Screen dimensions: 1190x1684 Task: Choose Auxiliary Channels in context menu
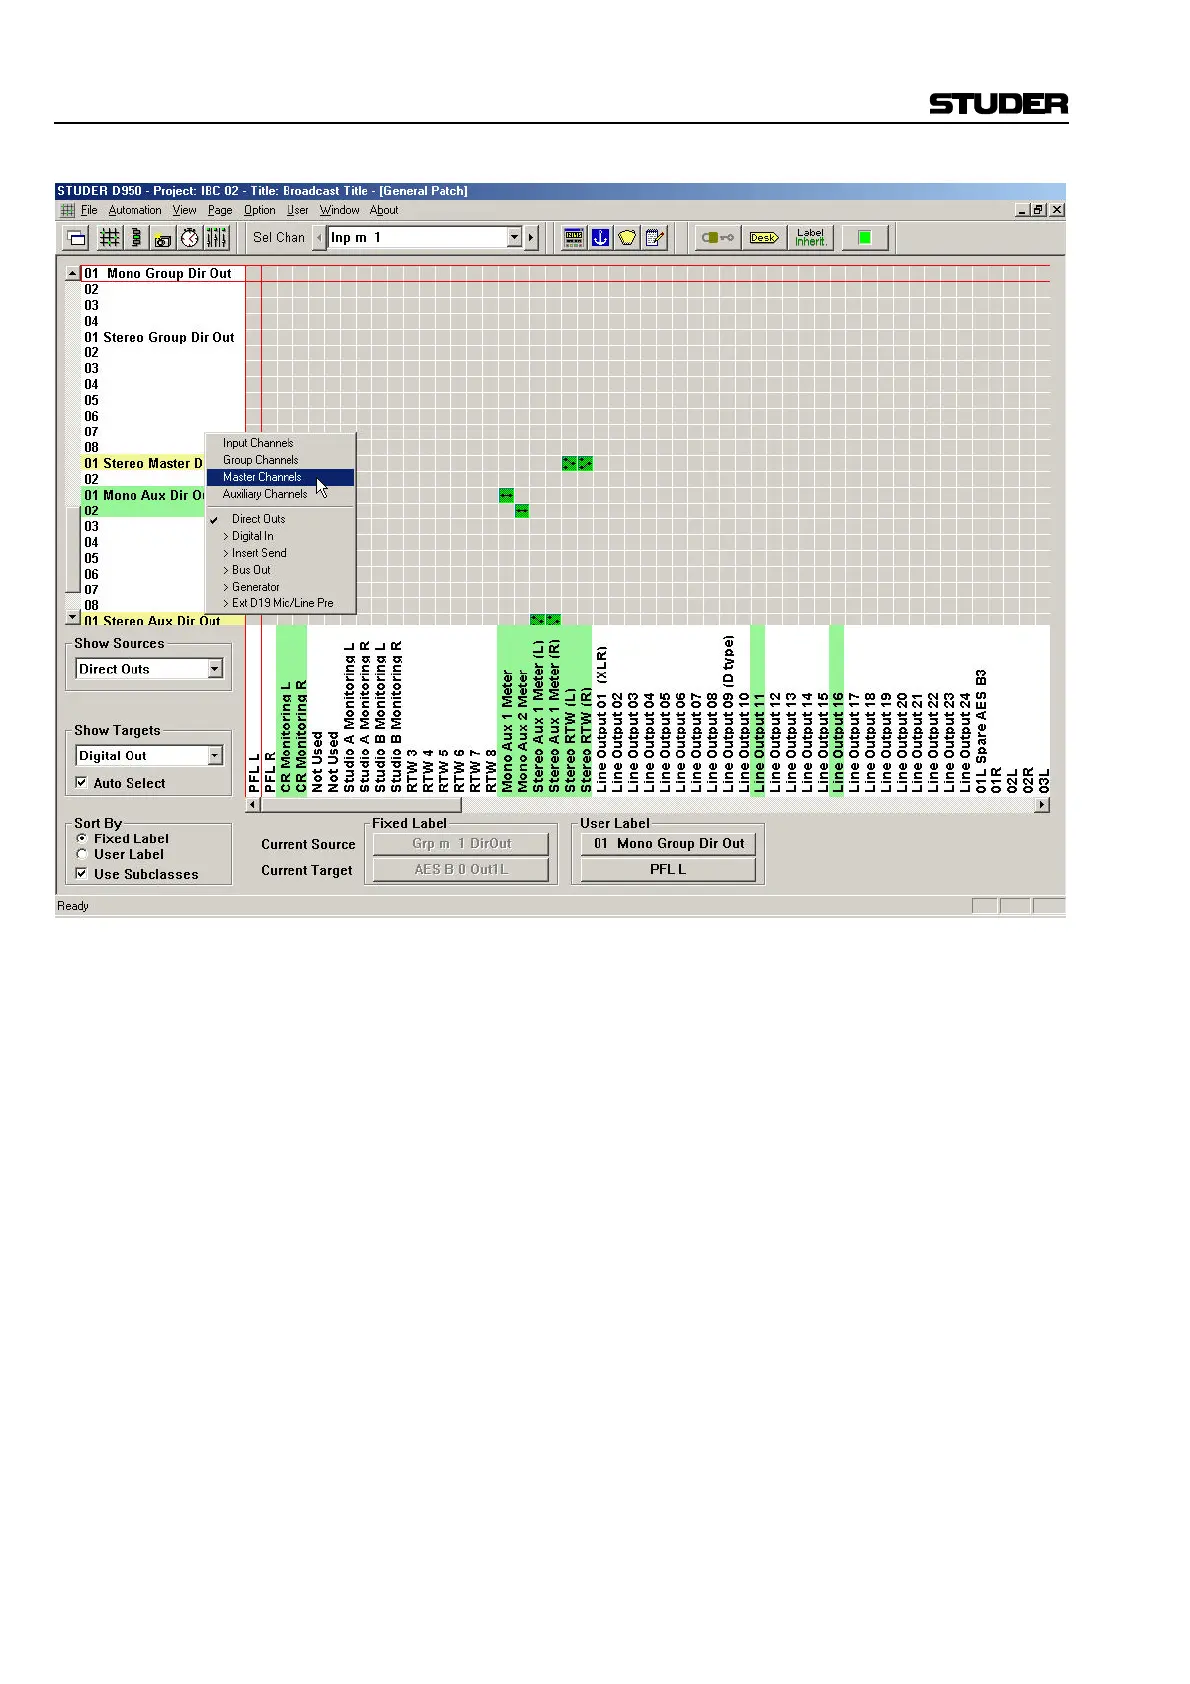280,494
